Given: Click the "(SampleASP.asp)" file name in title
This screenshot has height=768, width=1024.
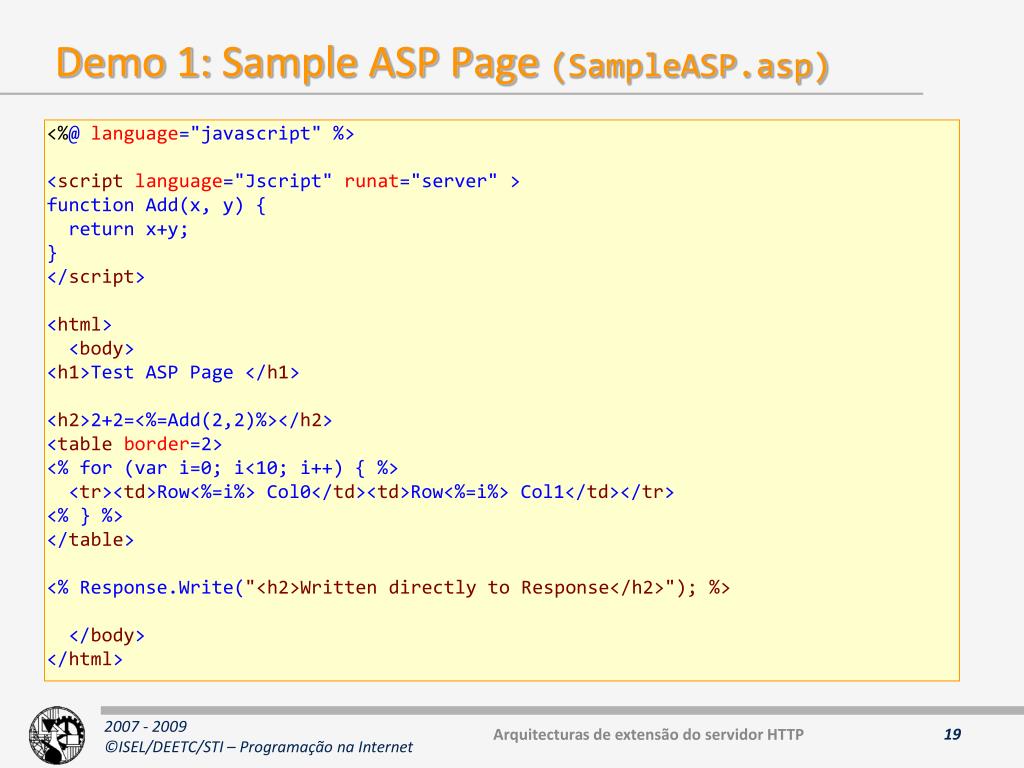Looking at the screenshot, I should click(x=690, y=66).
